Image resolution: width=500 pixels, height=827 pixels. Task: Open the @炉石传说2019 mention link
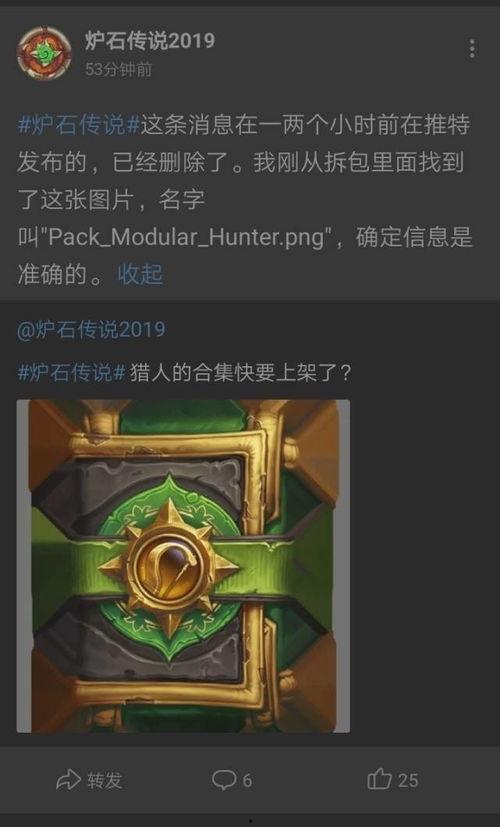[91, 330]
